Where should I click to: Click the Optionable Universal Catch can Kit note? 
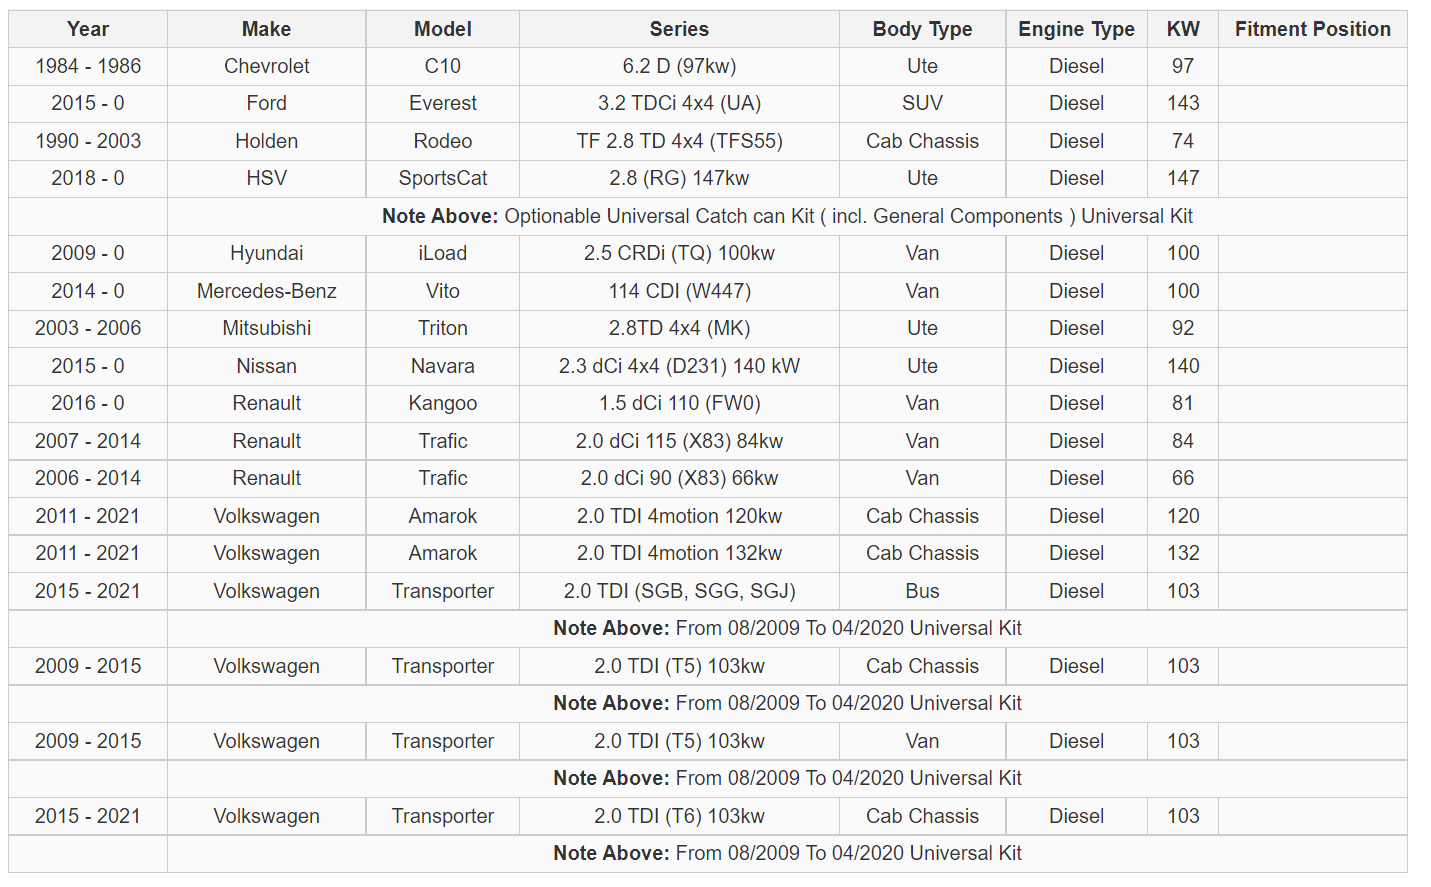pyautogui.click(x=787, y=216)
